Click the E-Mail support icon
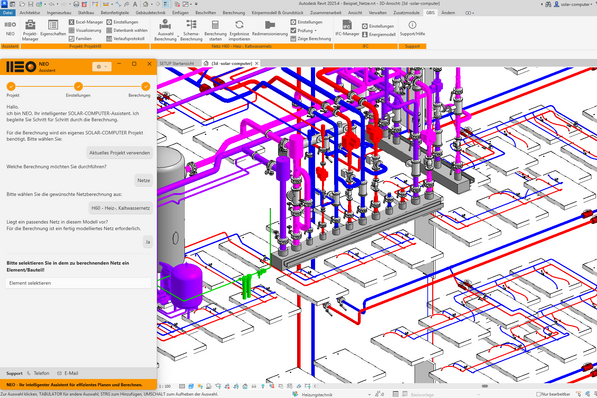The image size is (597, 398). point(59,373)
